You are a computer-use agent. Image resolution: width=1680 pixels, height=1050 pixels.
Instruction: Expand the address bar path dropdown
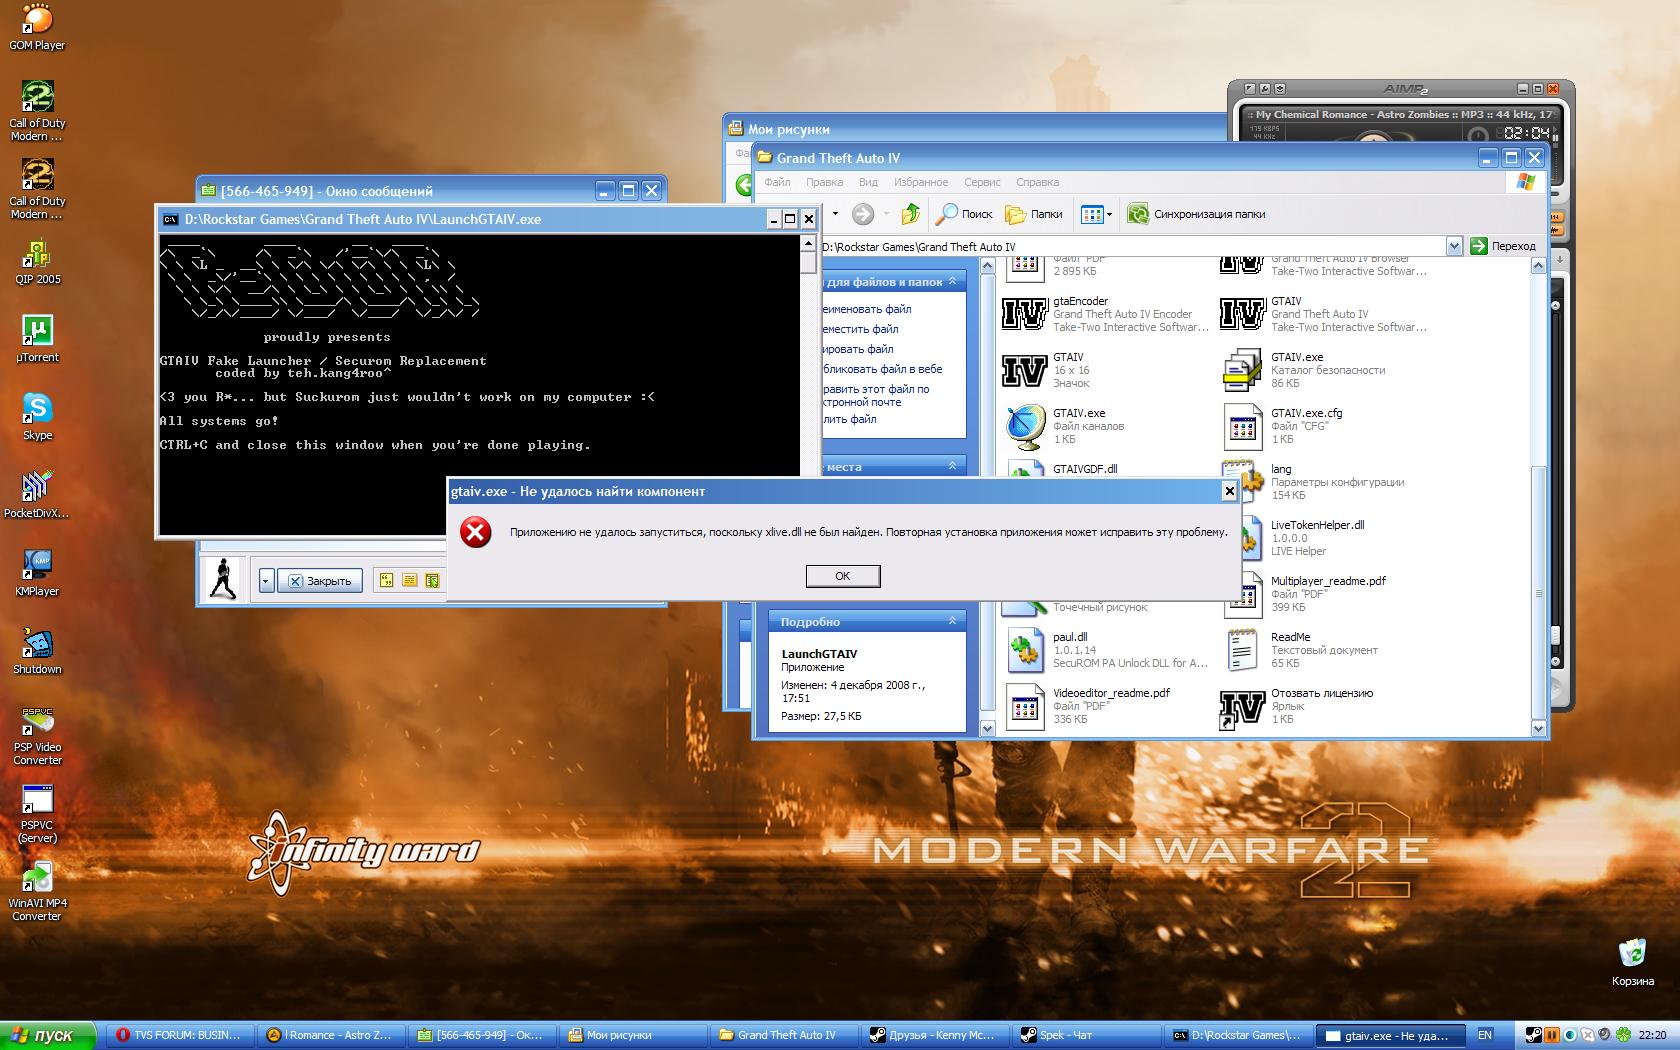coord(1454,246)
